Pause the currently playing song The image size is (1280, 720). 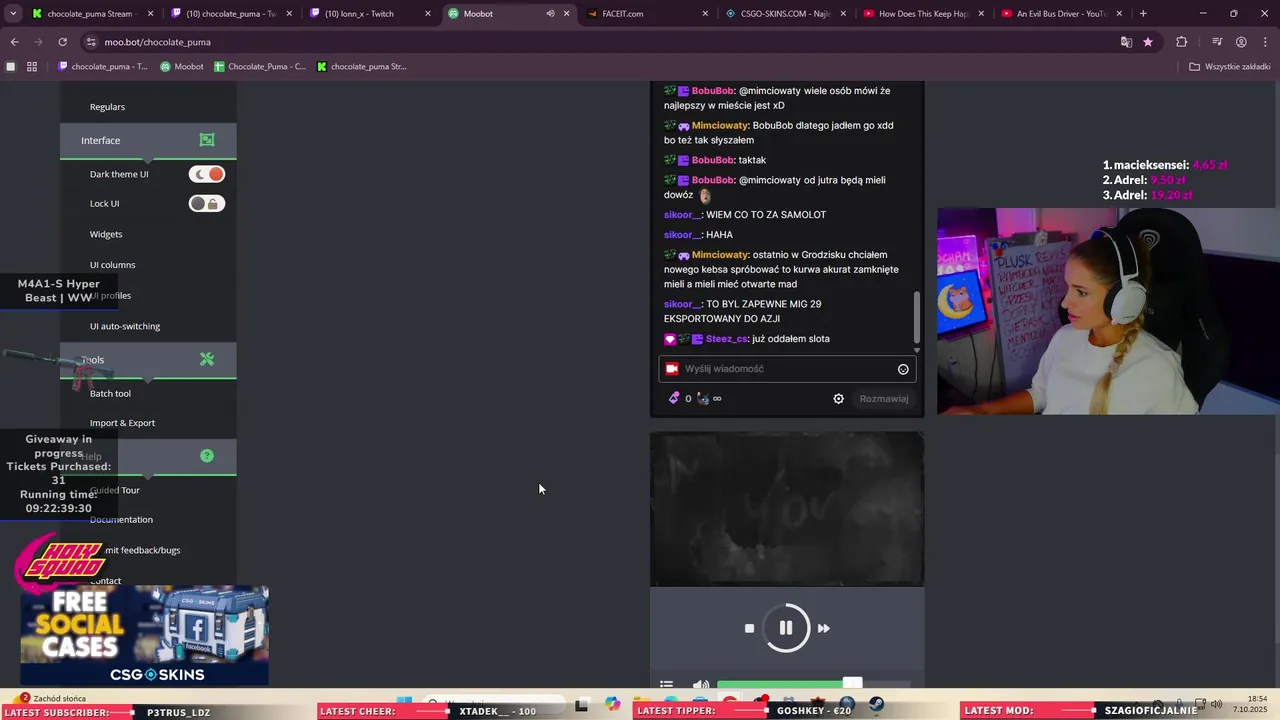coord(786,628)
